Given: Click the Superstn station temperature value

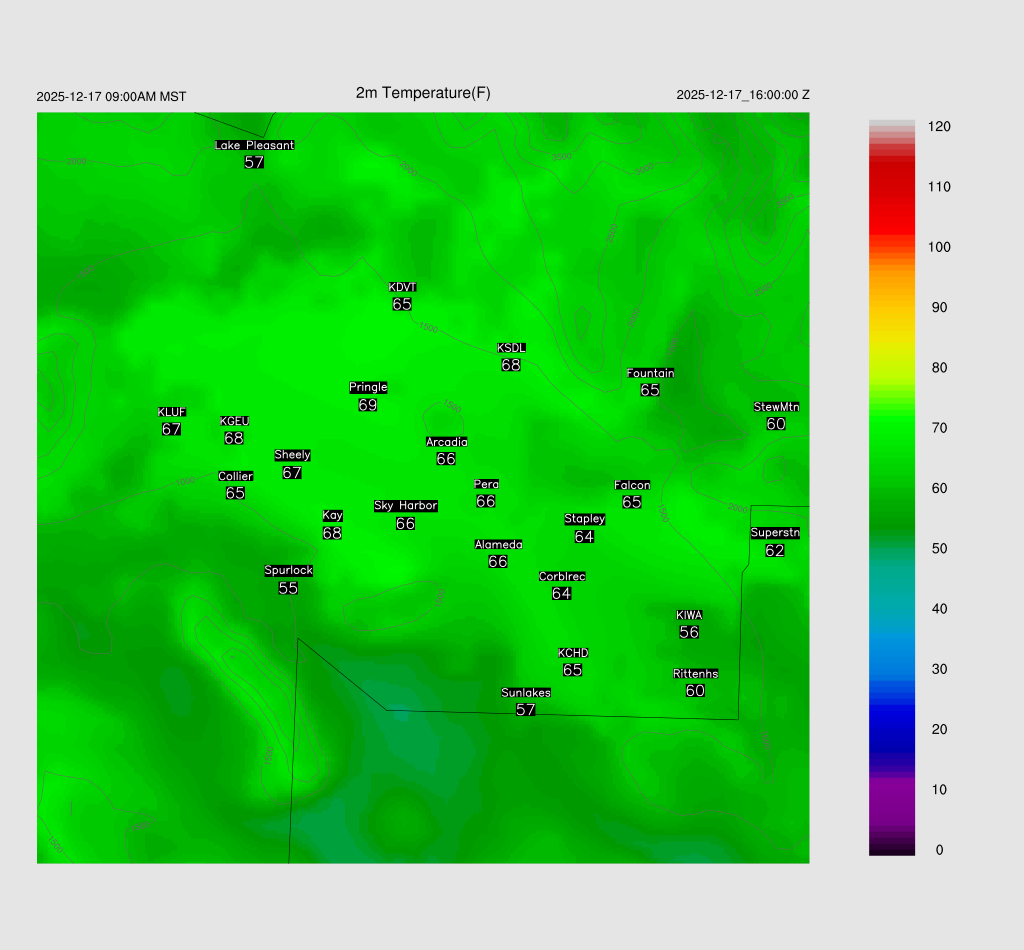Looking at the screenshot, I should click(x=775, y=550).
